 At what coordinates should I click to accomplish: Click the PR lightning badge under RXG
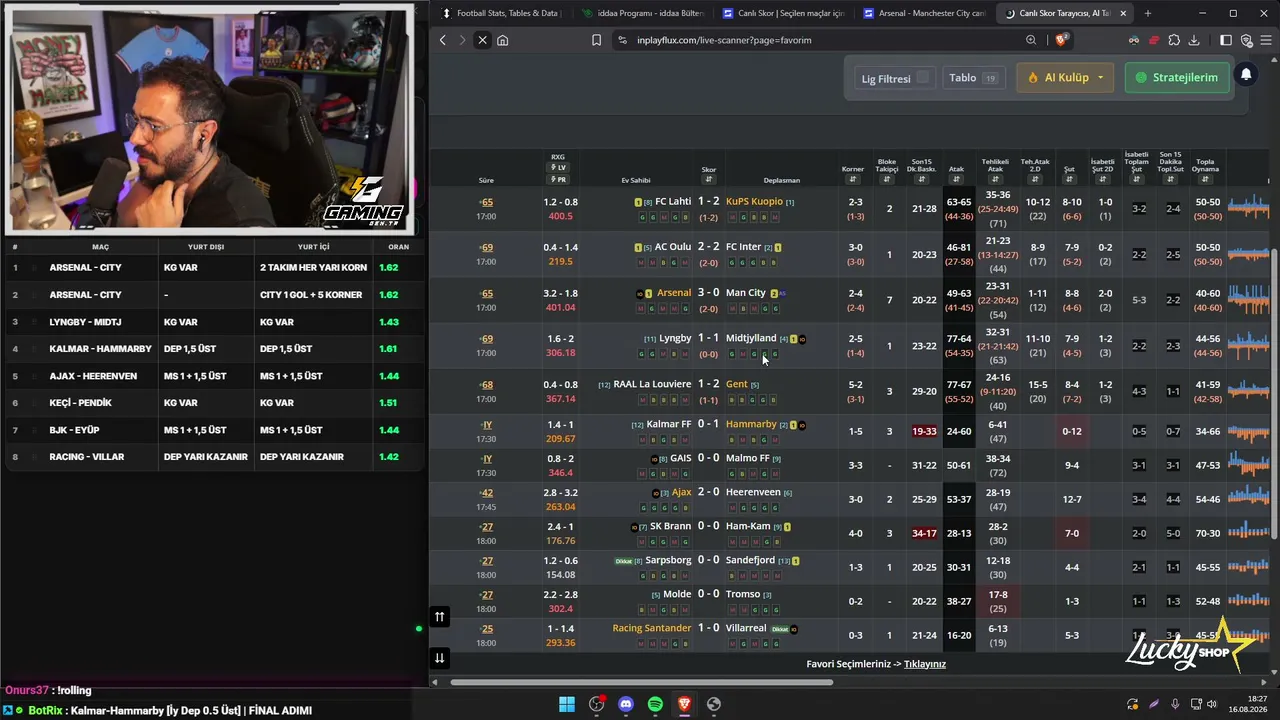pos(558,180)
